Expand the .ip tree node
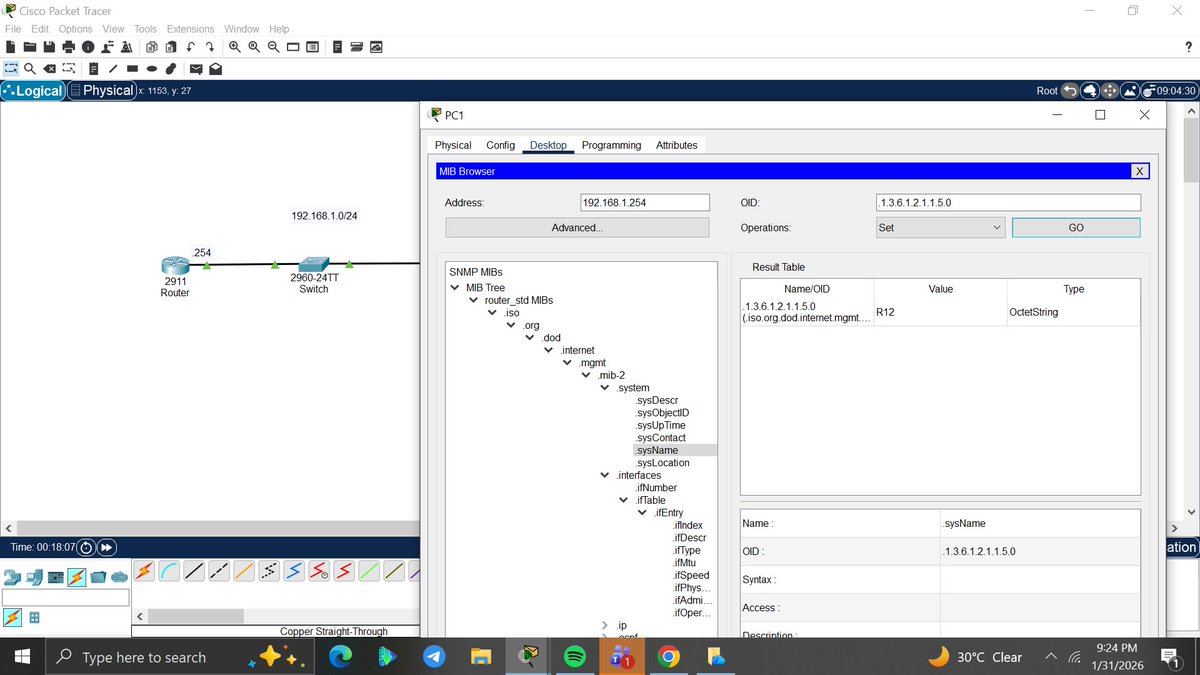 pos(604,625)
